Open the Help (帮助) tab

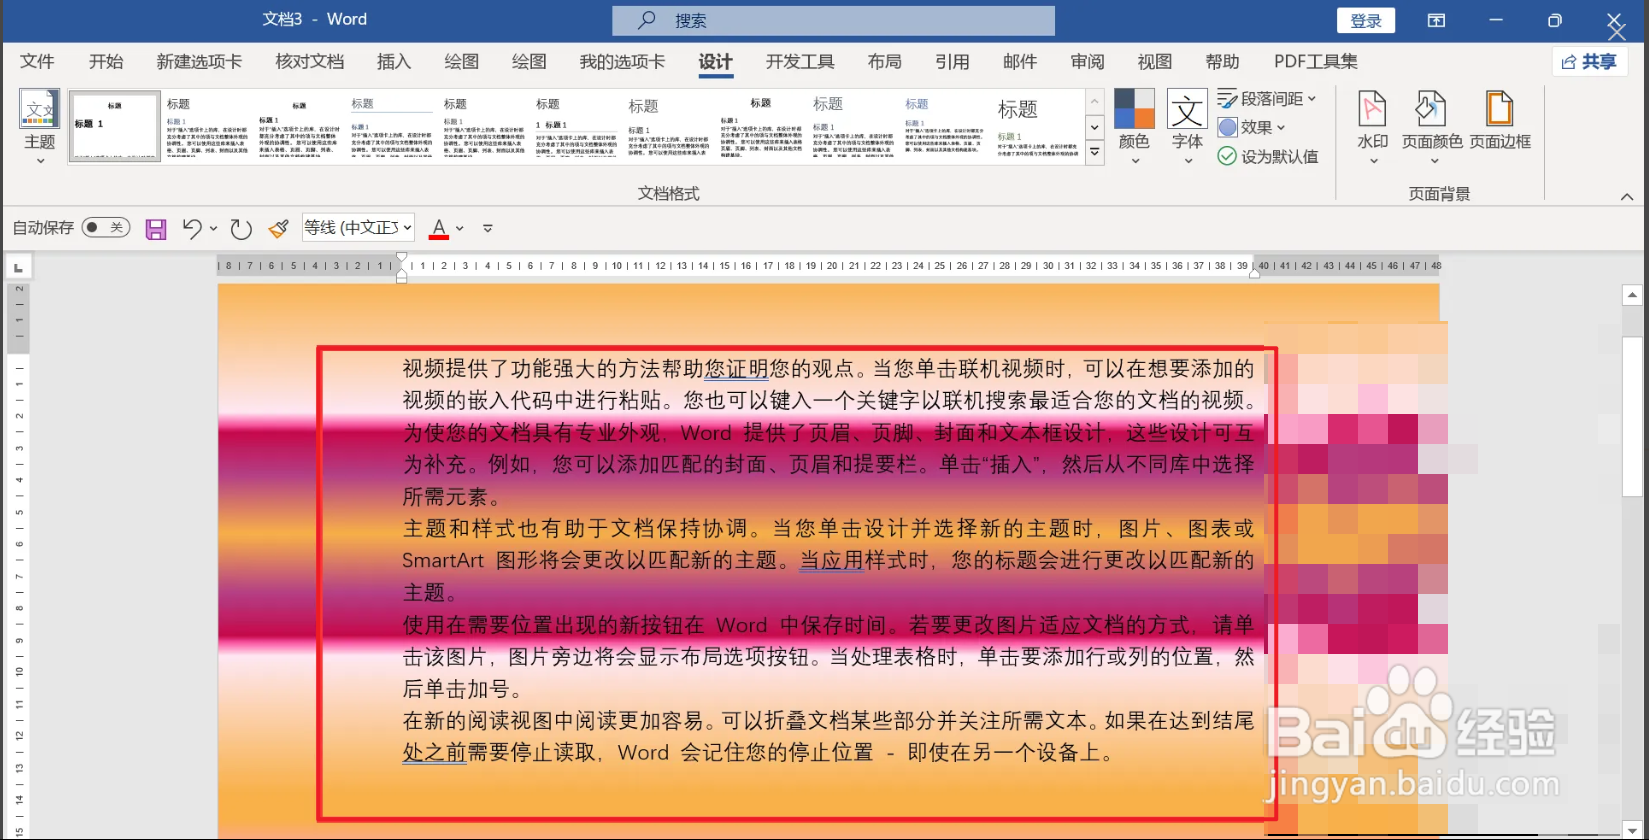click(x=1222, y=61)
